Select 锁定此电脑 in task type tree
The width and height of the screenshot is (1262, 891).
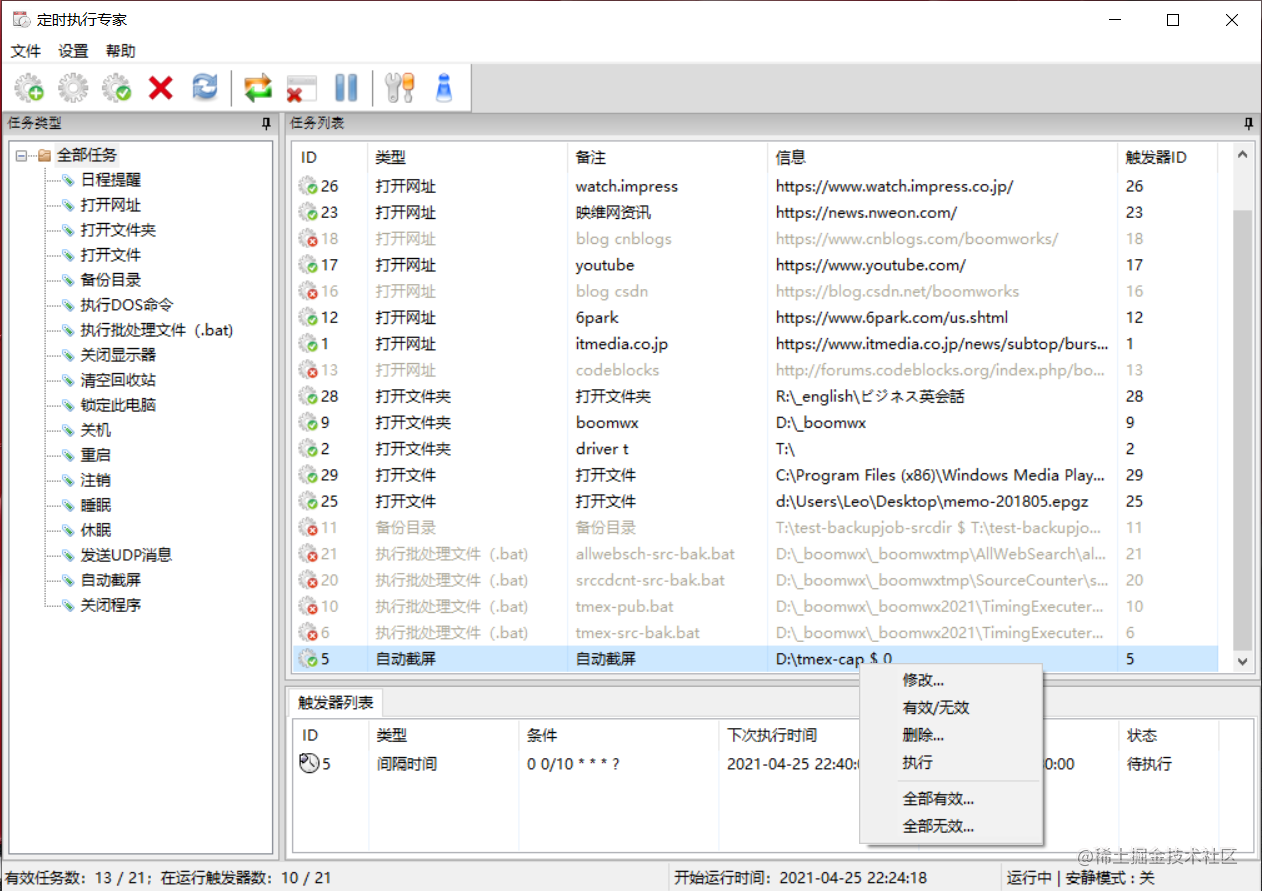click(118, 405)
